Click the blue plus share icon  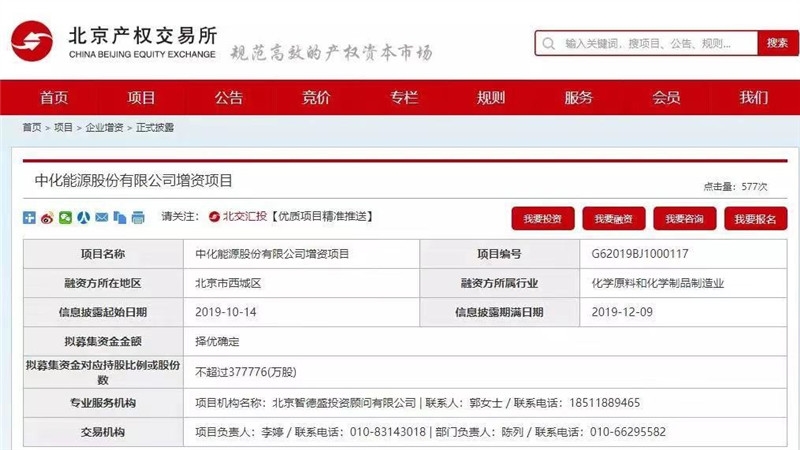[29, 217]
